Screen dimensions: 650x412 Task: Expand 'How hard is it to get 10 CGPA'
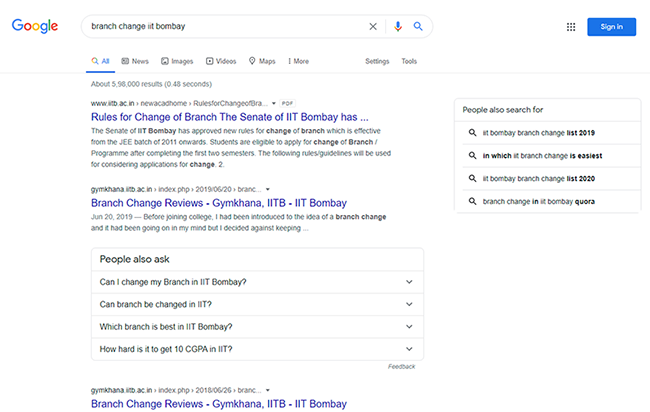click(257, 349)
